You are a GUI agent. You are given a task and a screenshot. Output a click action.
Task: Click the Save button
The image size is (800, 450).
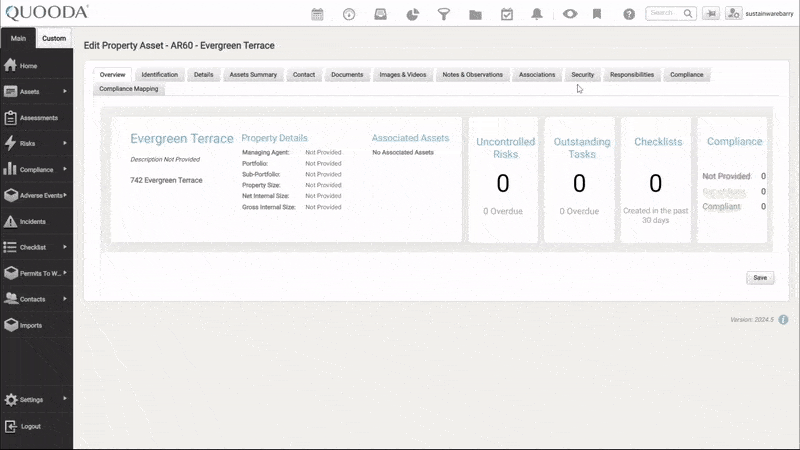(x=760, y=278)
